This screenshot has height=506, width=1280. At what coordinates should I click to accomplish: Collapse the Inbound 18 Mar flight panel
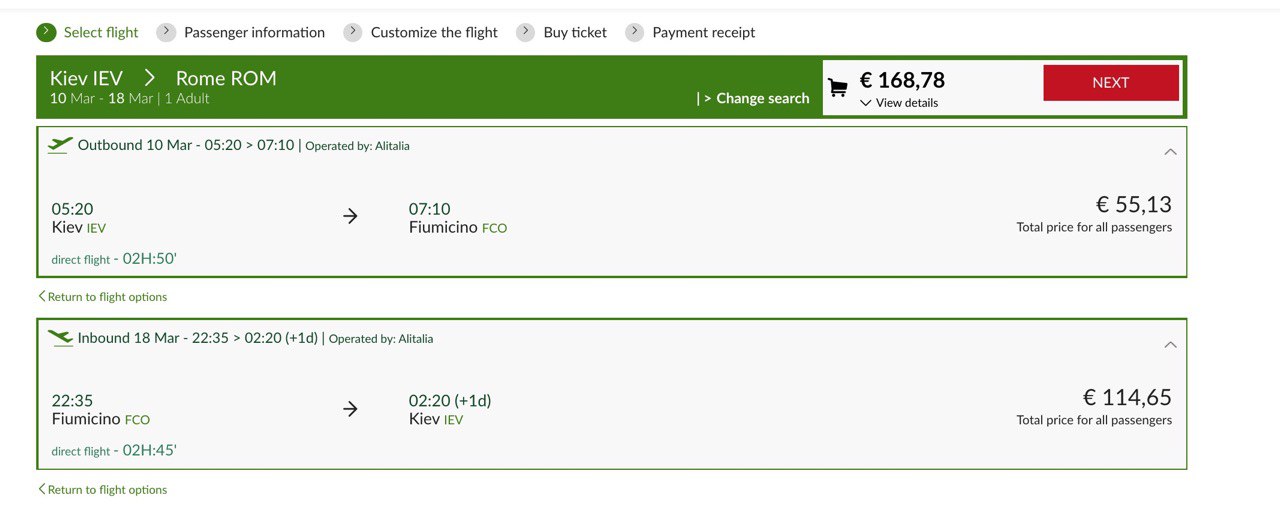pyautogui.click(x=1170, y=345)
